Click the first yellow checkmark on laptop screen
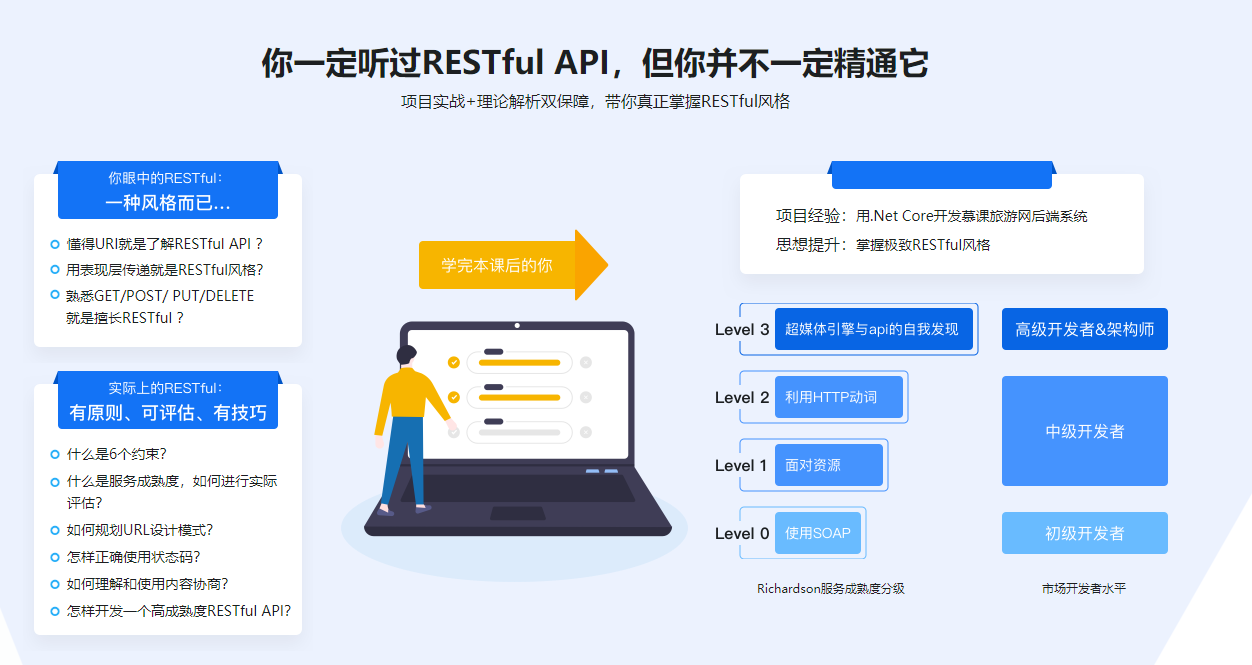The height and width of the screenshot is (665, 1252). pos(454,362)
